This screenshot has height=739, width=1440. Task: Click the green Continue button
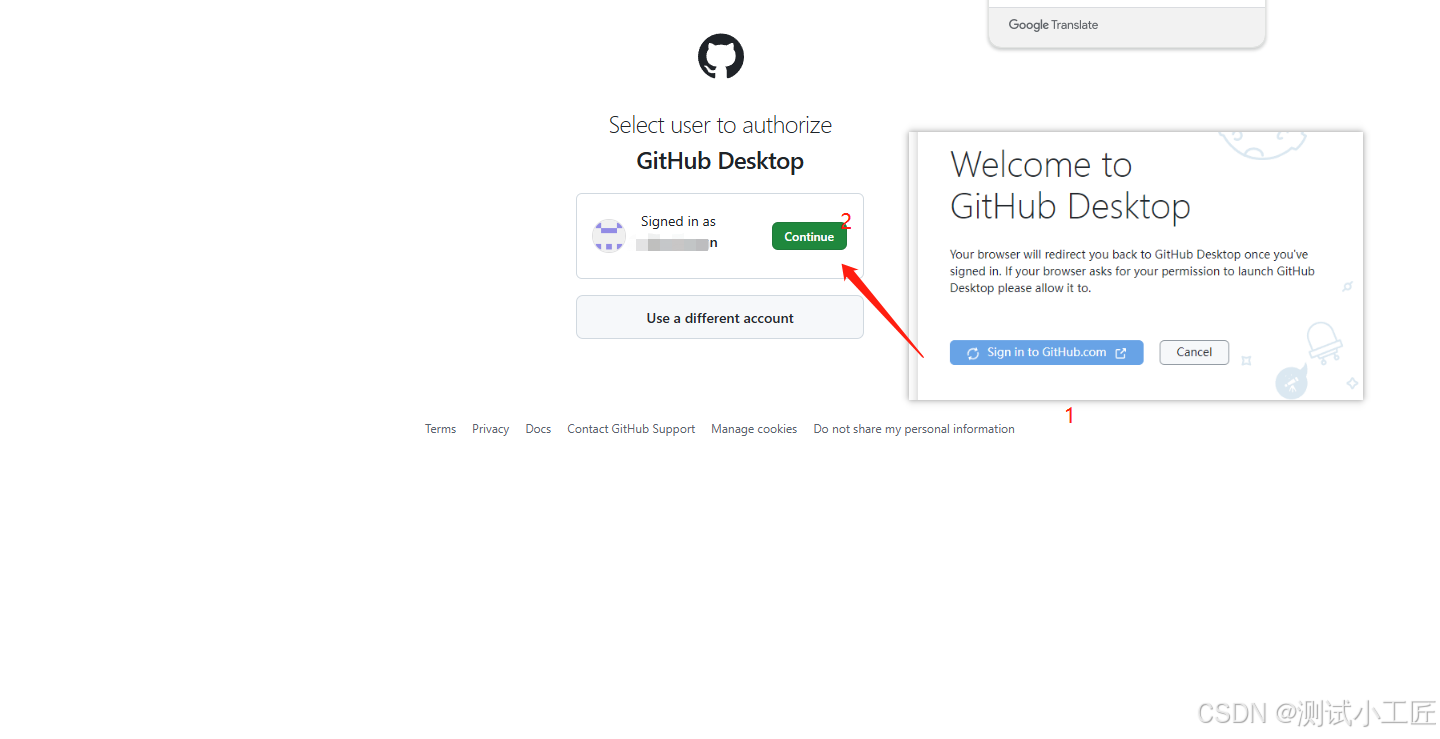pos(809,237)
